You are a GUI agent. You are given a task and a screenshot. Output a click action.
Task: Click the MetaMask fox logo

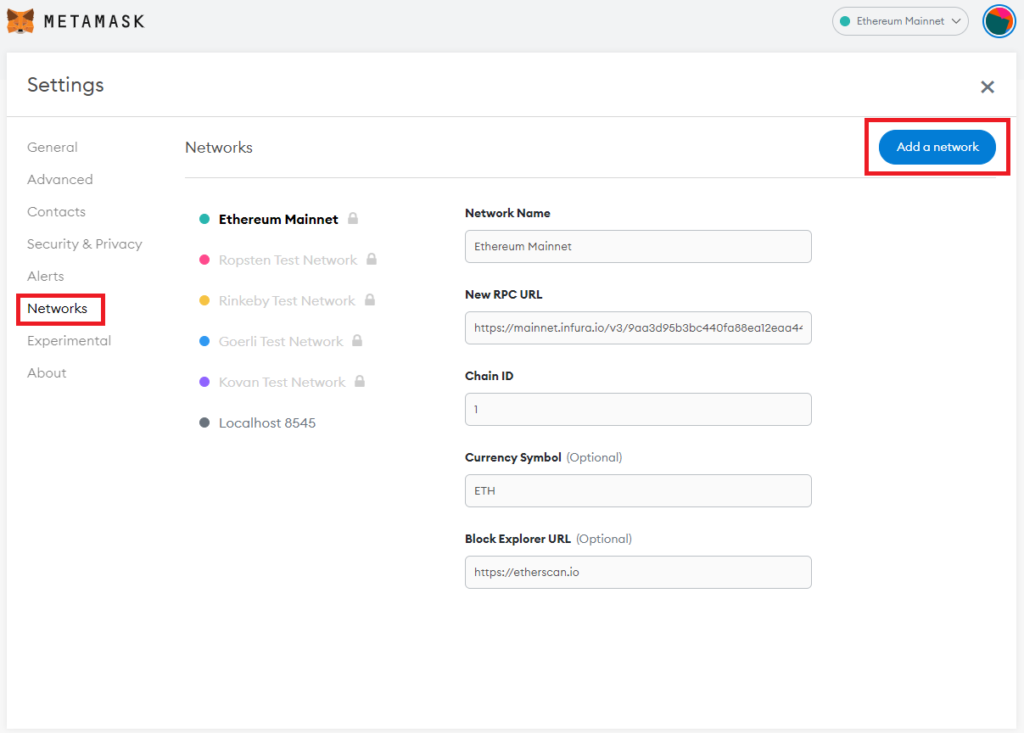tap(20, 21)
